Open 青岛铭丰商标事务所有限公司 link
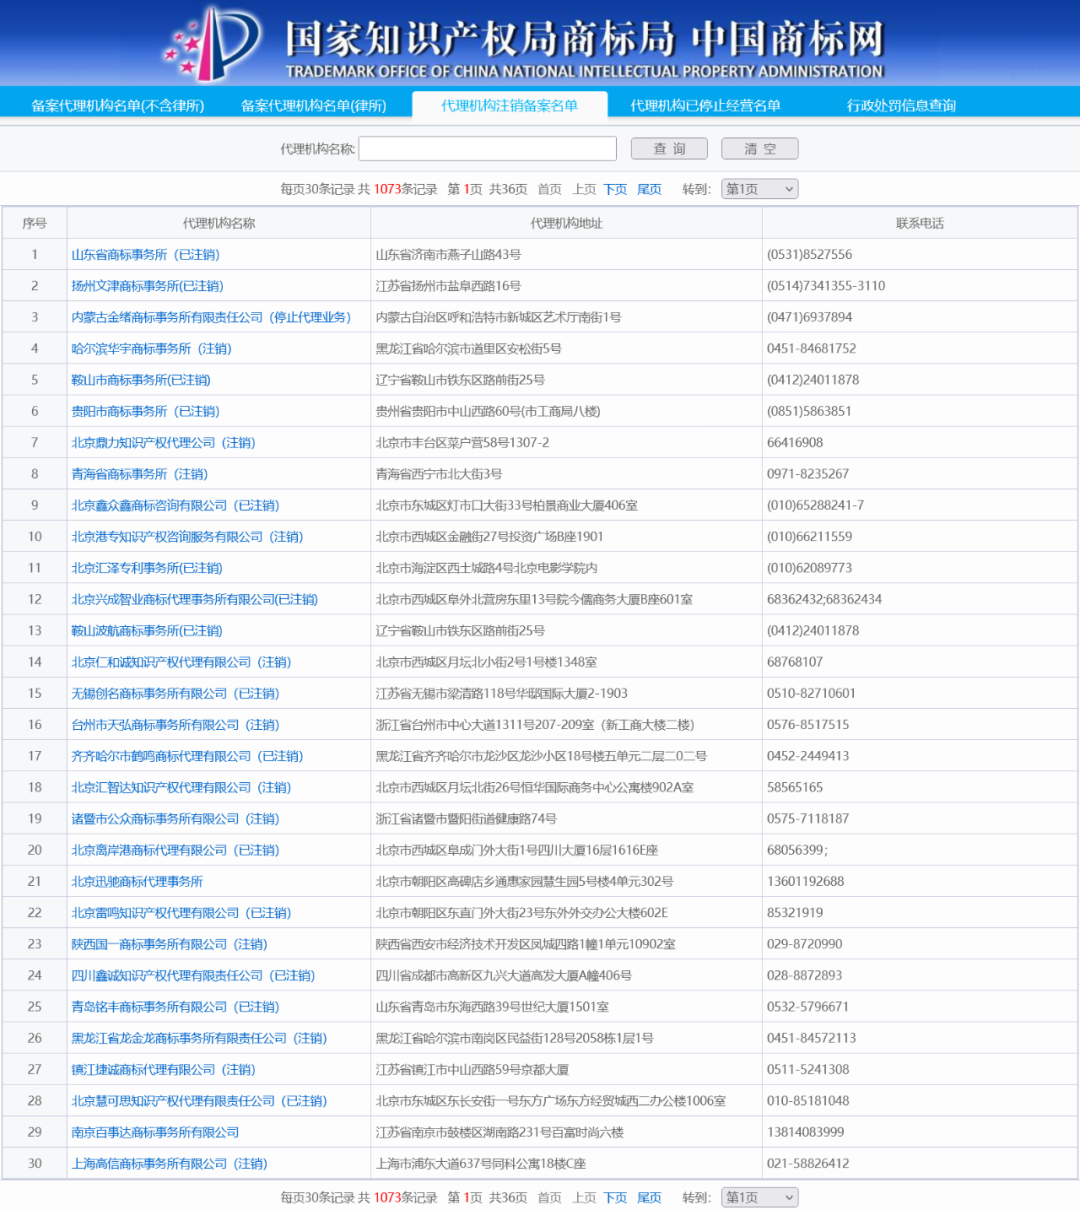The height and width of the screenshot is (1210, 1080). pyautogui.click(x=175, y=1007)
